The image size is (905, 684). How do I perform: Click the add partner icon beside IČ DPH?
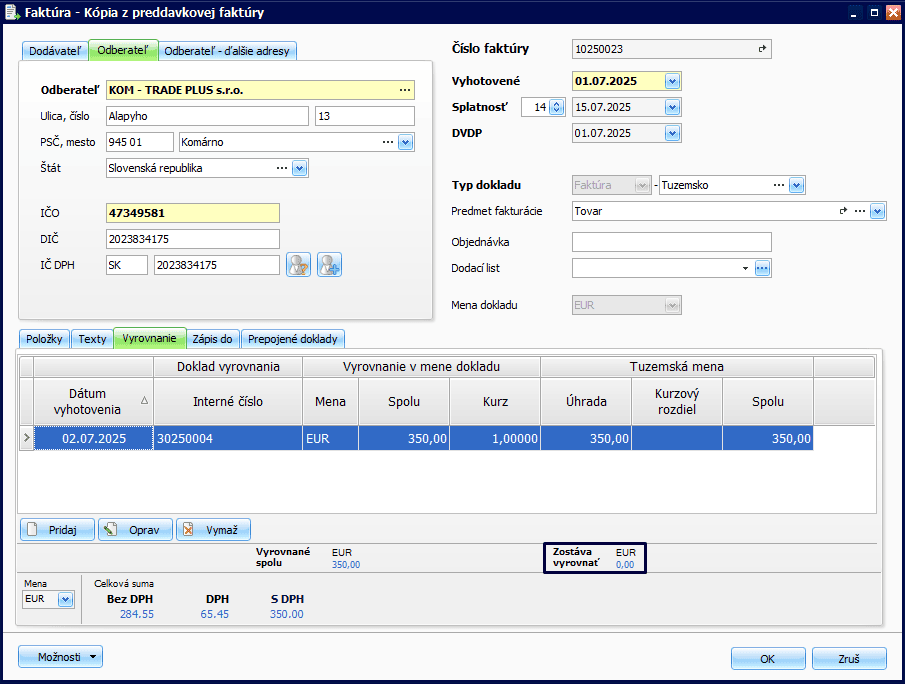330,265
